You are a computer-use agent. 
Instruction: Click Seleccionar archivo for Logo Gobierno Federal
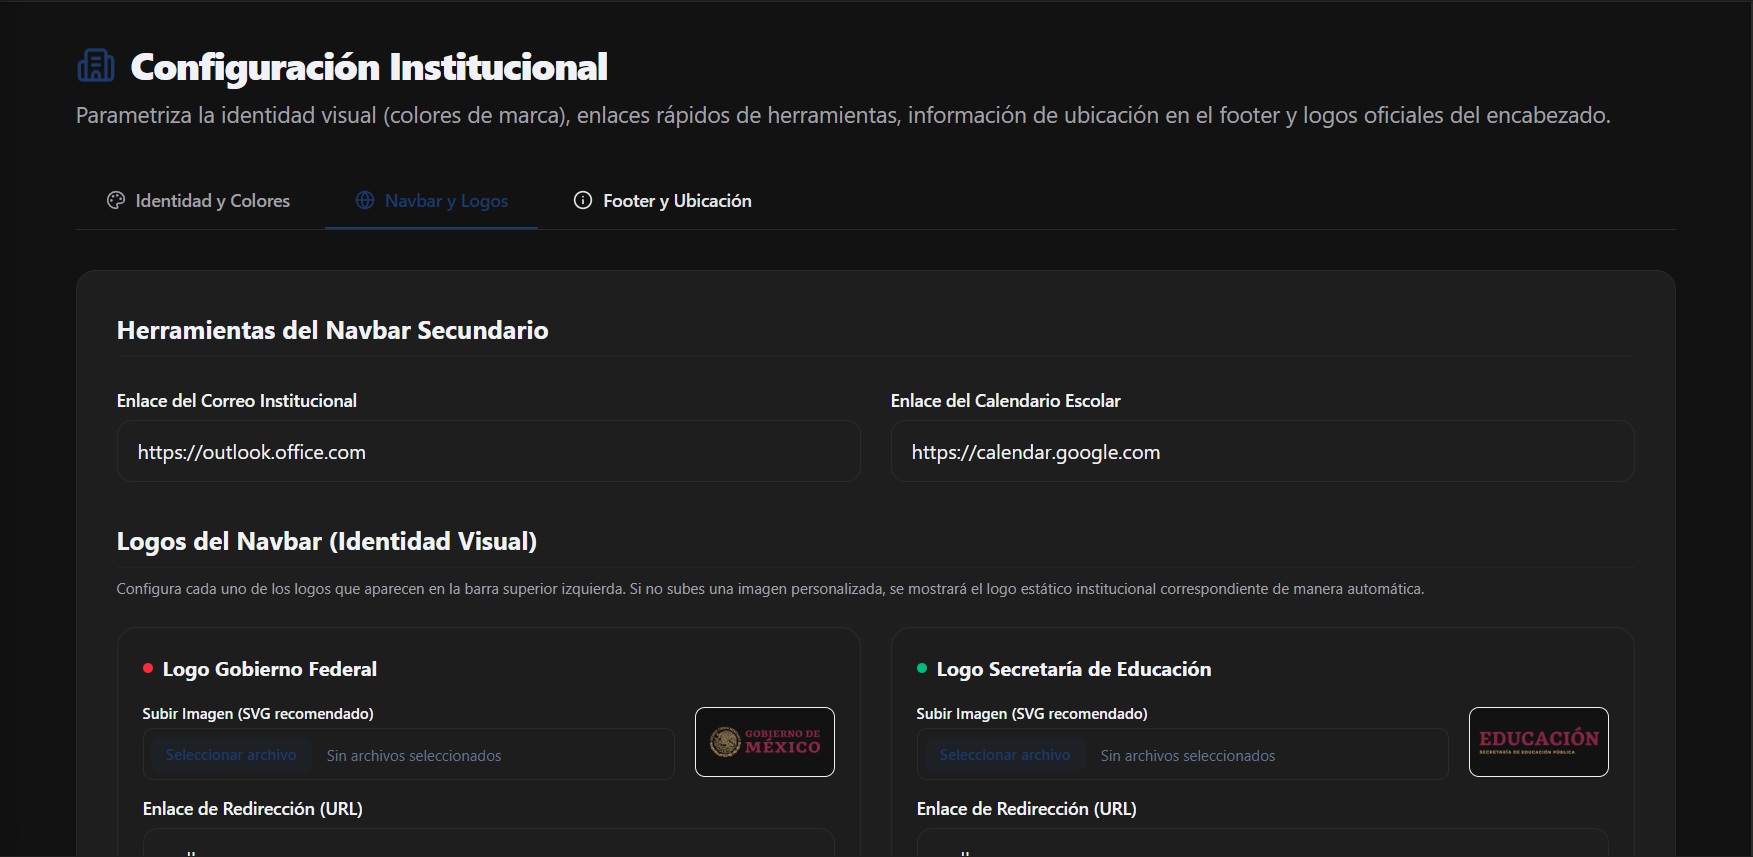point(231,755)
